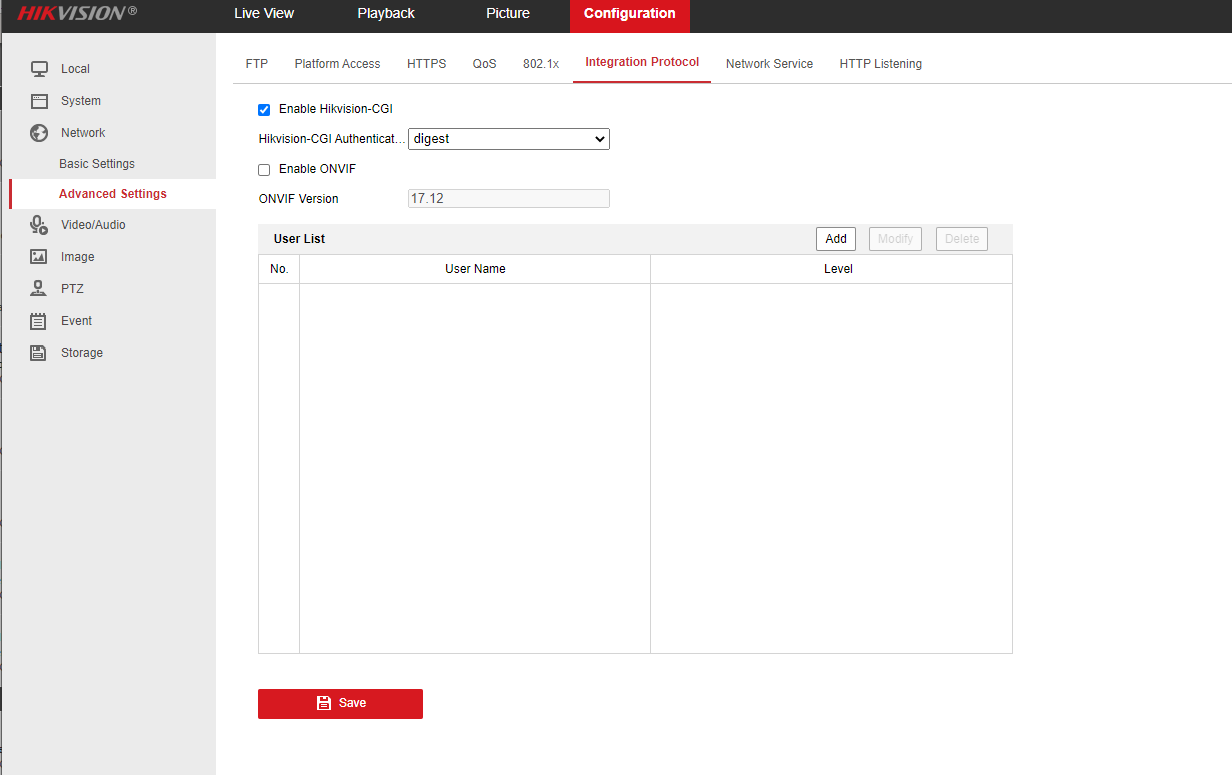The width and height of the screenshot is (1232, 775).
Task: Click the Event clipboard icon
Action: coord(39,321)
